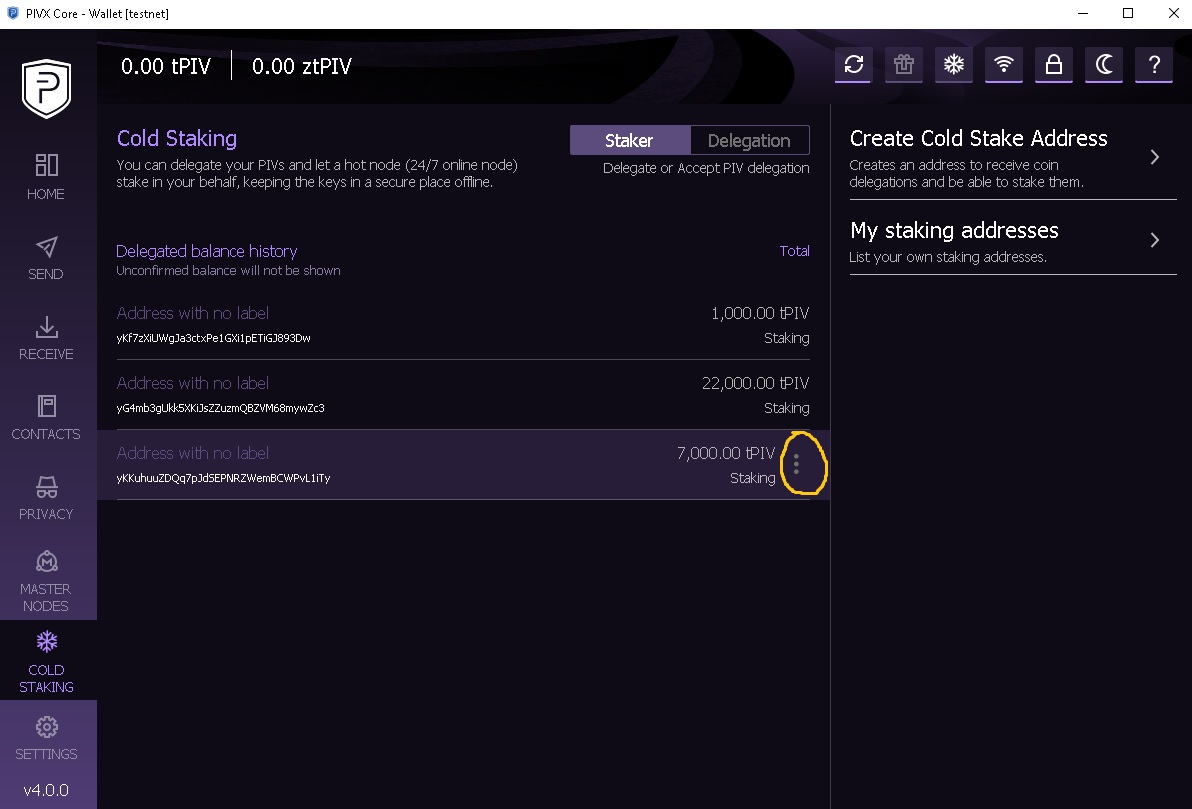Select the snowflake icon in the top bar
This screenshot has width=1192, height=809.
coord(953,64)
